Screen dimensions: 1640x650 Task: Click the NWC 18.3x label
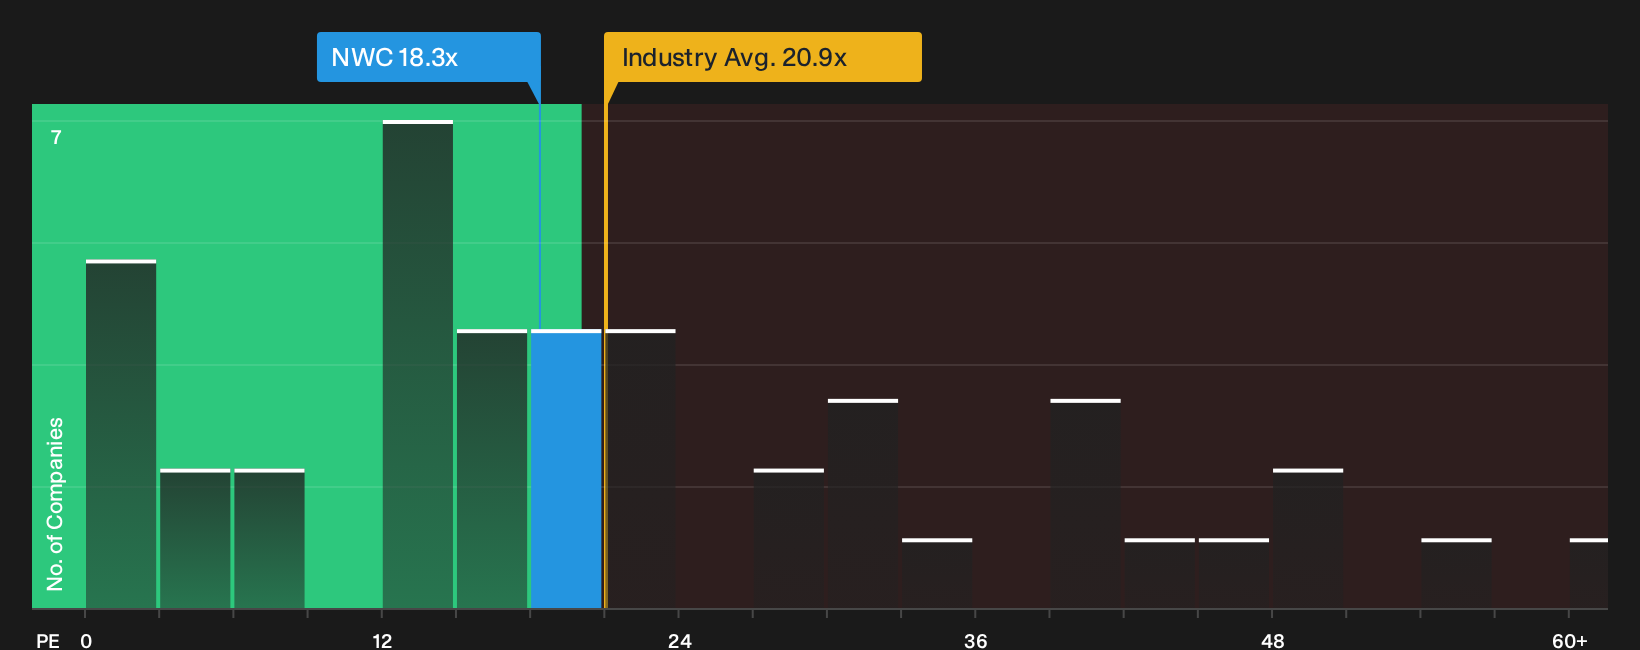(x=428, y=57)
